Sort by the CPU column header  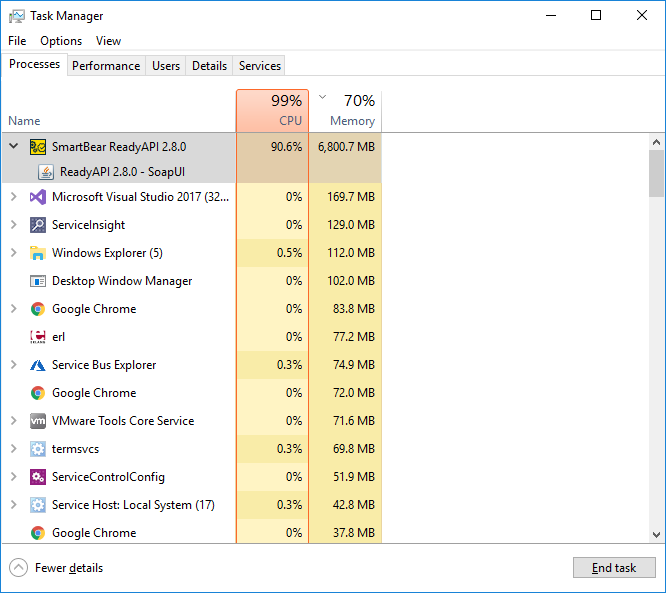pos(272,111)
